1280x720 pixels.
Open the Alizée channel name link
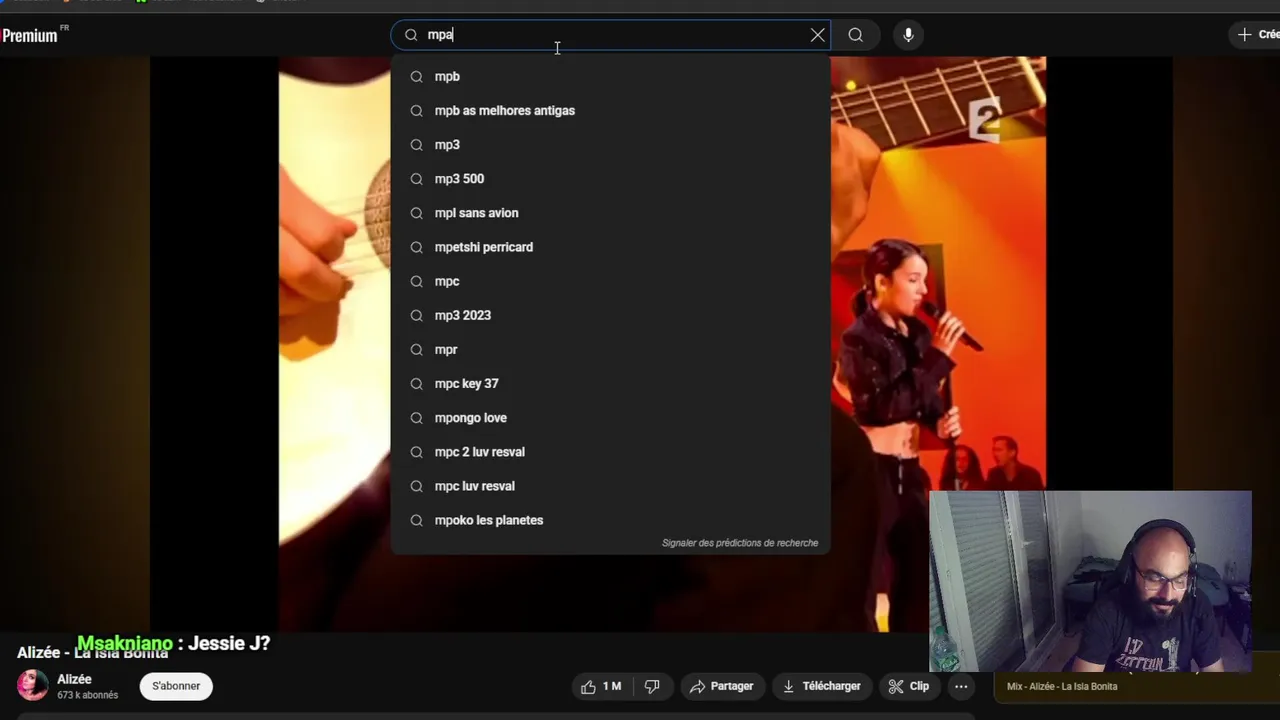tap(74, 679)
